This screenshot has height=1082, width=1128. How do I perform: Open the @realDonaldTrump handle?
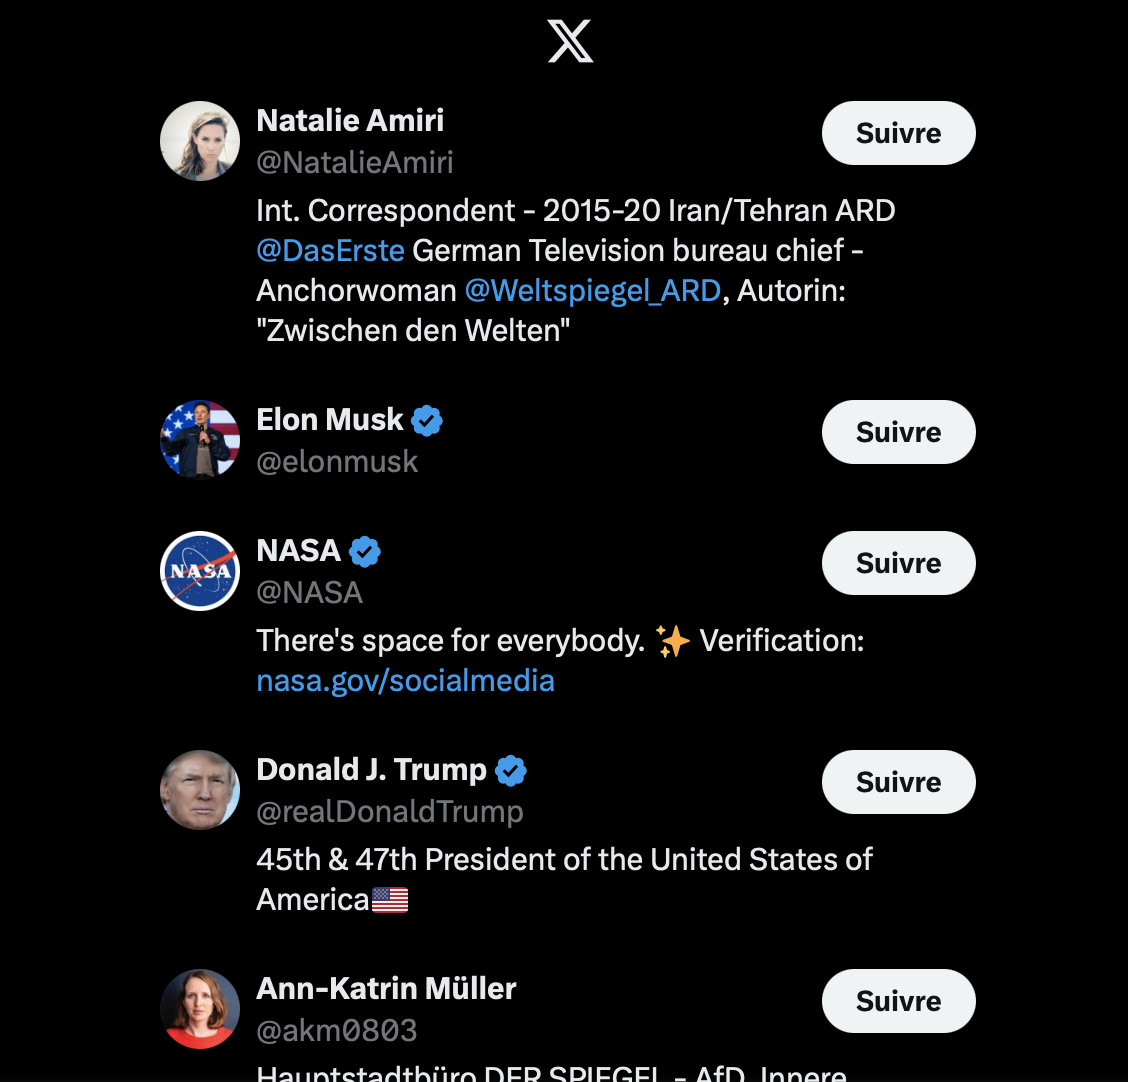tap(390, 812)
